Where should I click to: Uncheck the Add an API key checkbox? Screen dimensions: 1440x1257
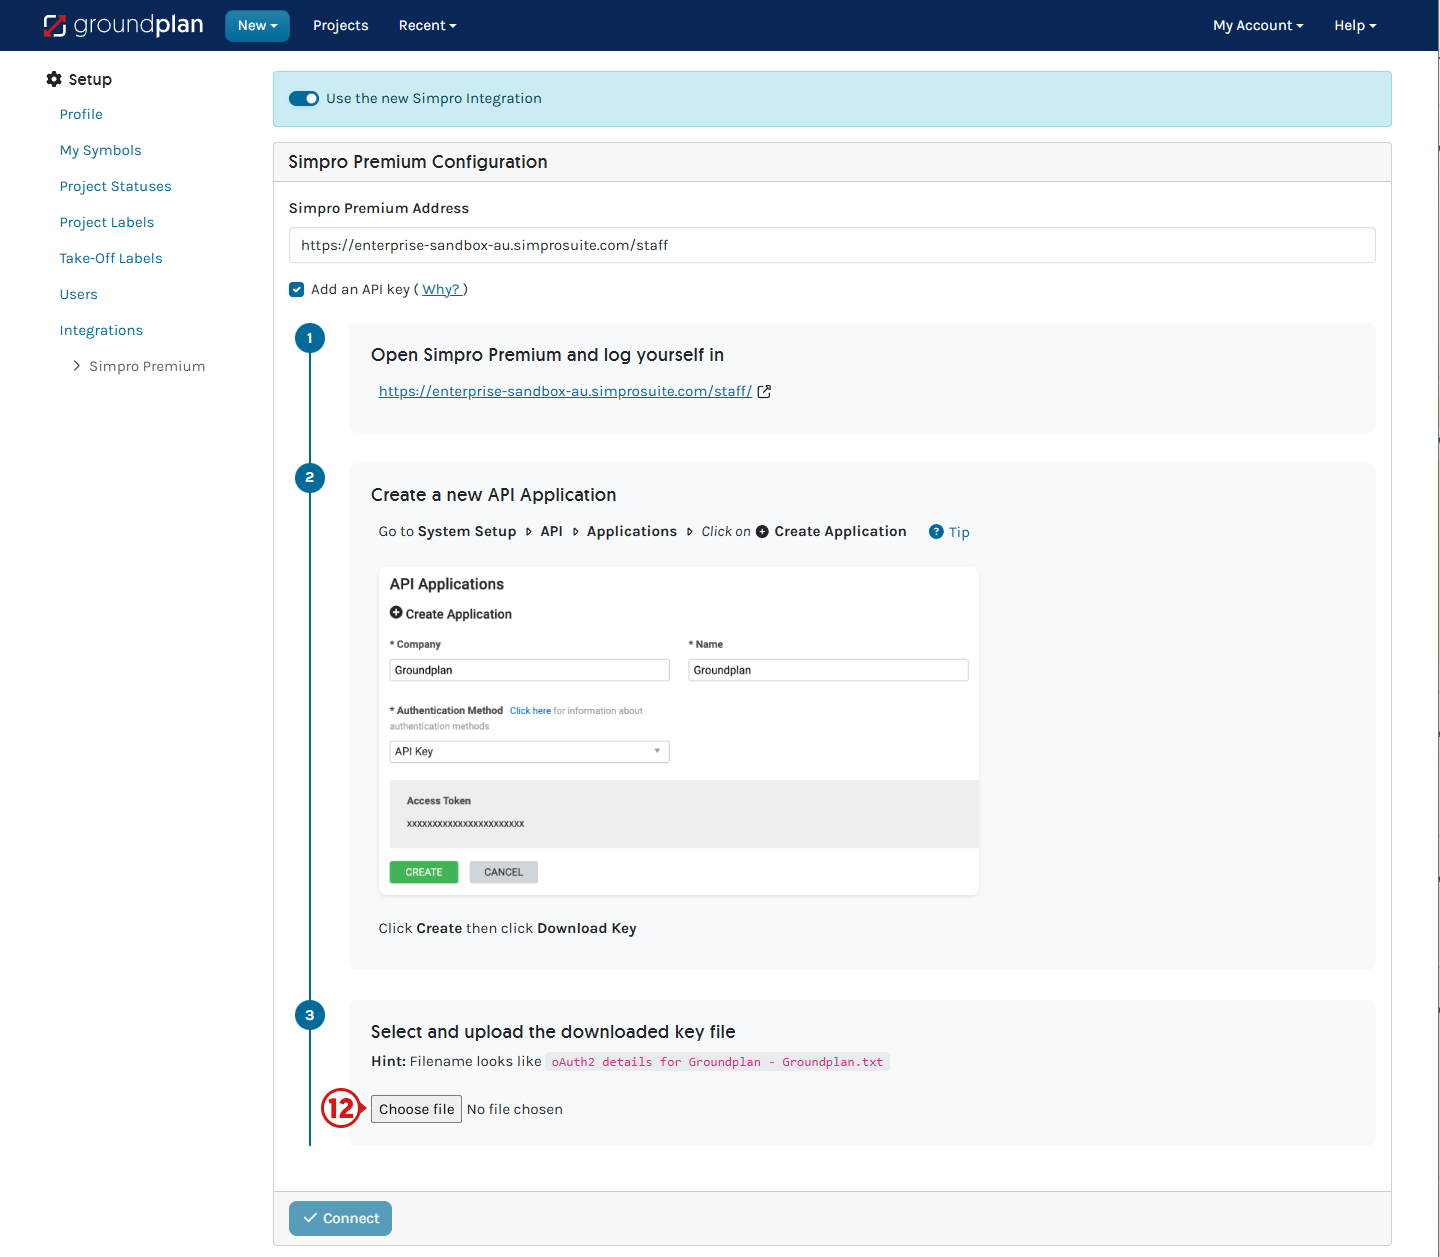297,290
